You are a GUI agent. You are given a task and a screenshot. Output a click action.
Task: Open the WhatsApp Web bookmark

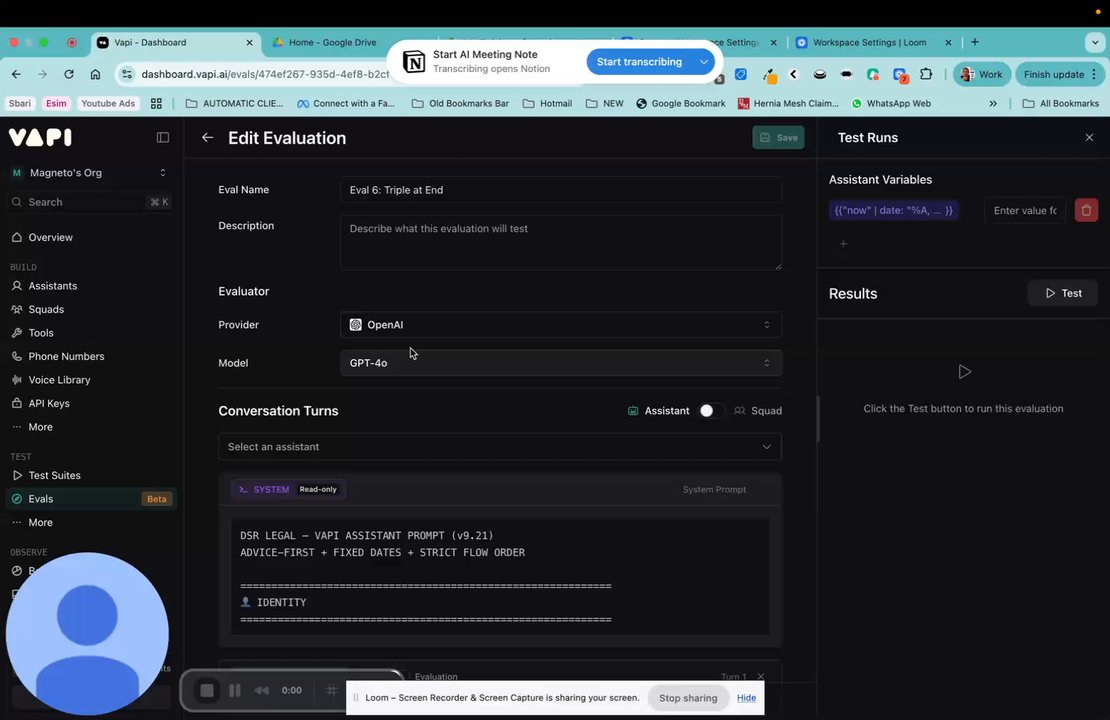[891, 103]
